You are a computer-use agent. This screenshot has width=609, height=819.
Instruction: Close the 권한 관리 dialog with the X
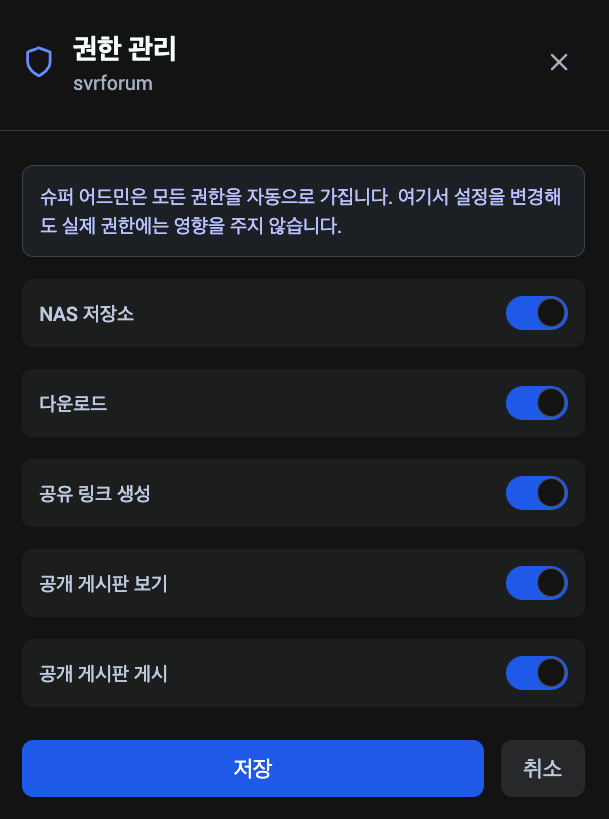tap(559, 62)
